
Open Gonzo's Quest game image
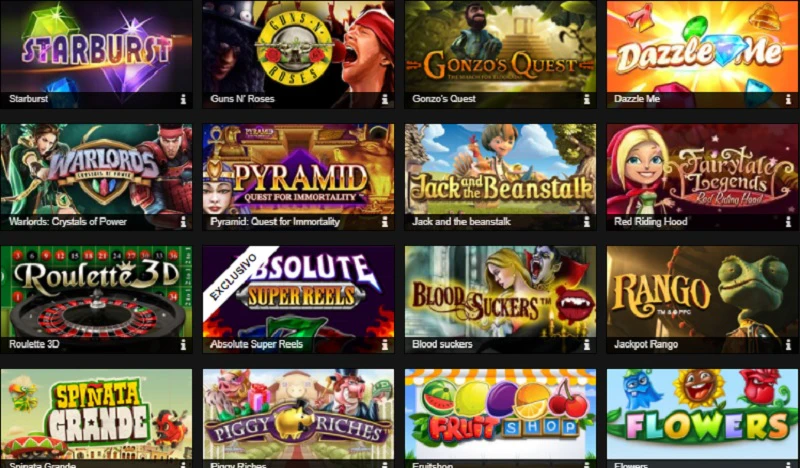pos(500,46)
